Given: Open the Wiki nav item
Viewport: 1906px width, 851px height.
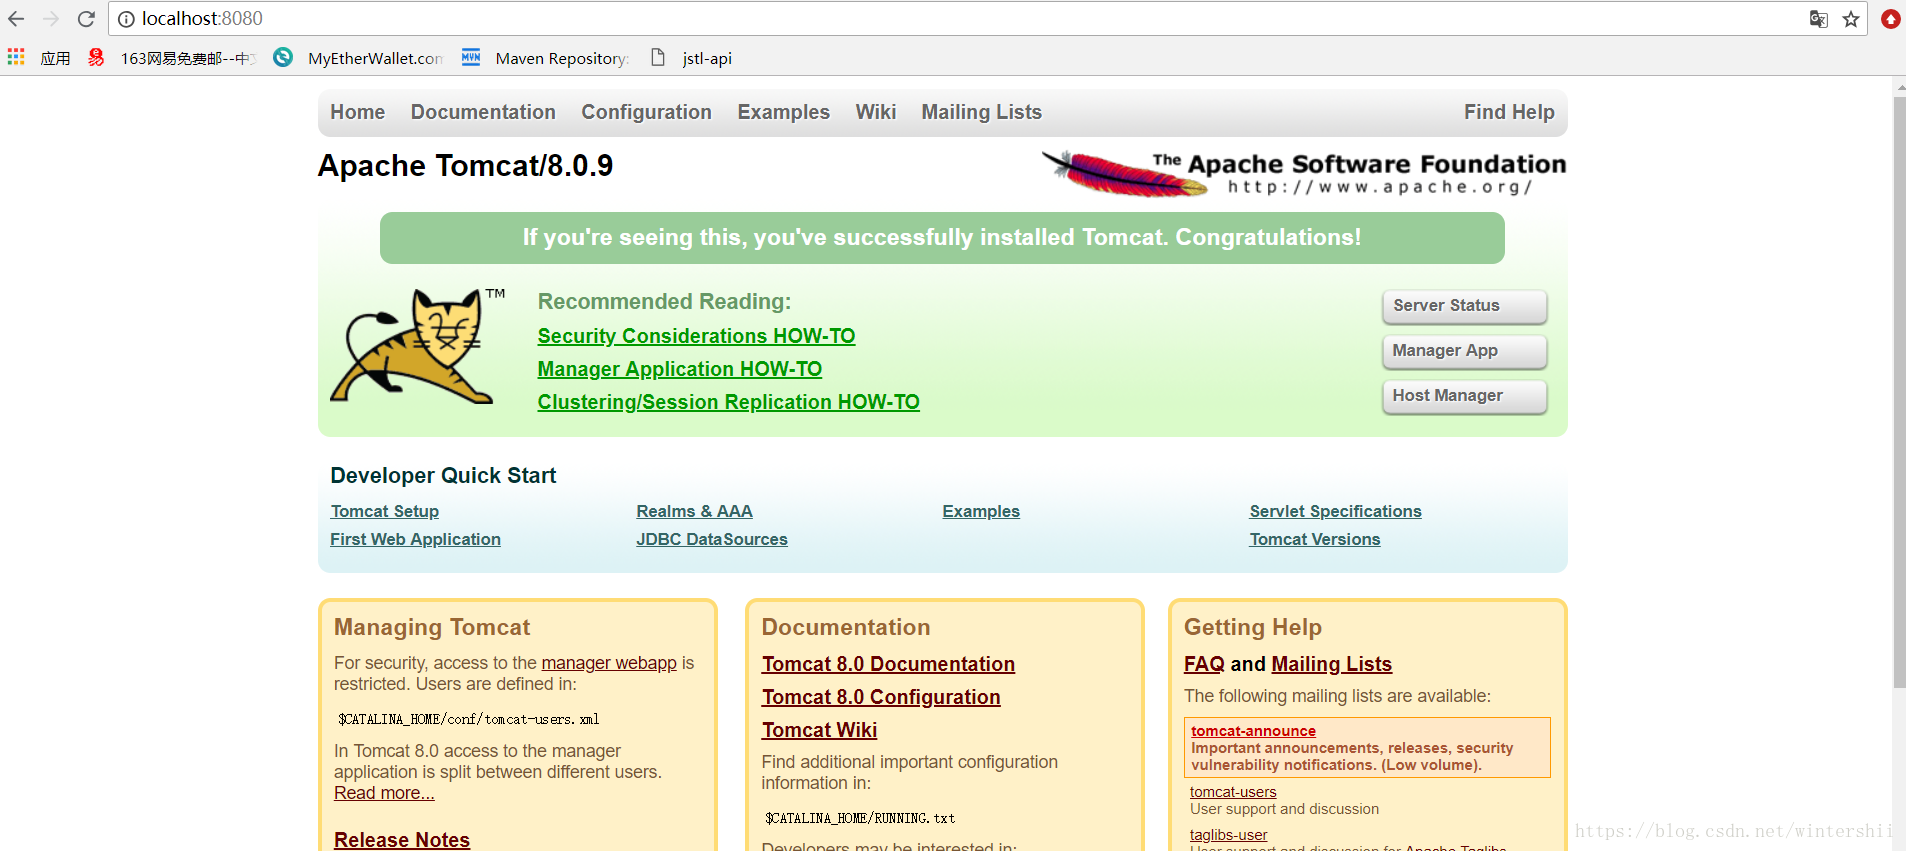Looking at the screenshot, I should click(x=876, y=112).
